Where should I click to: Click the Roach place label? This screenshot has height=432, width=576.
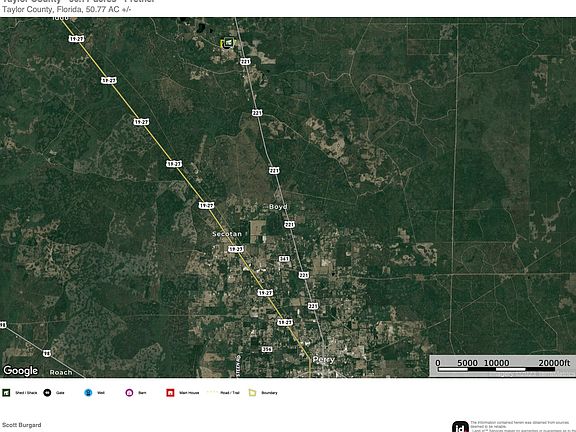61,372
